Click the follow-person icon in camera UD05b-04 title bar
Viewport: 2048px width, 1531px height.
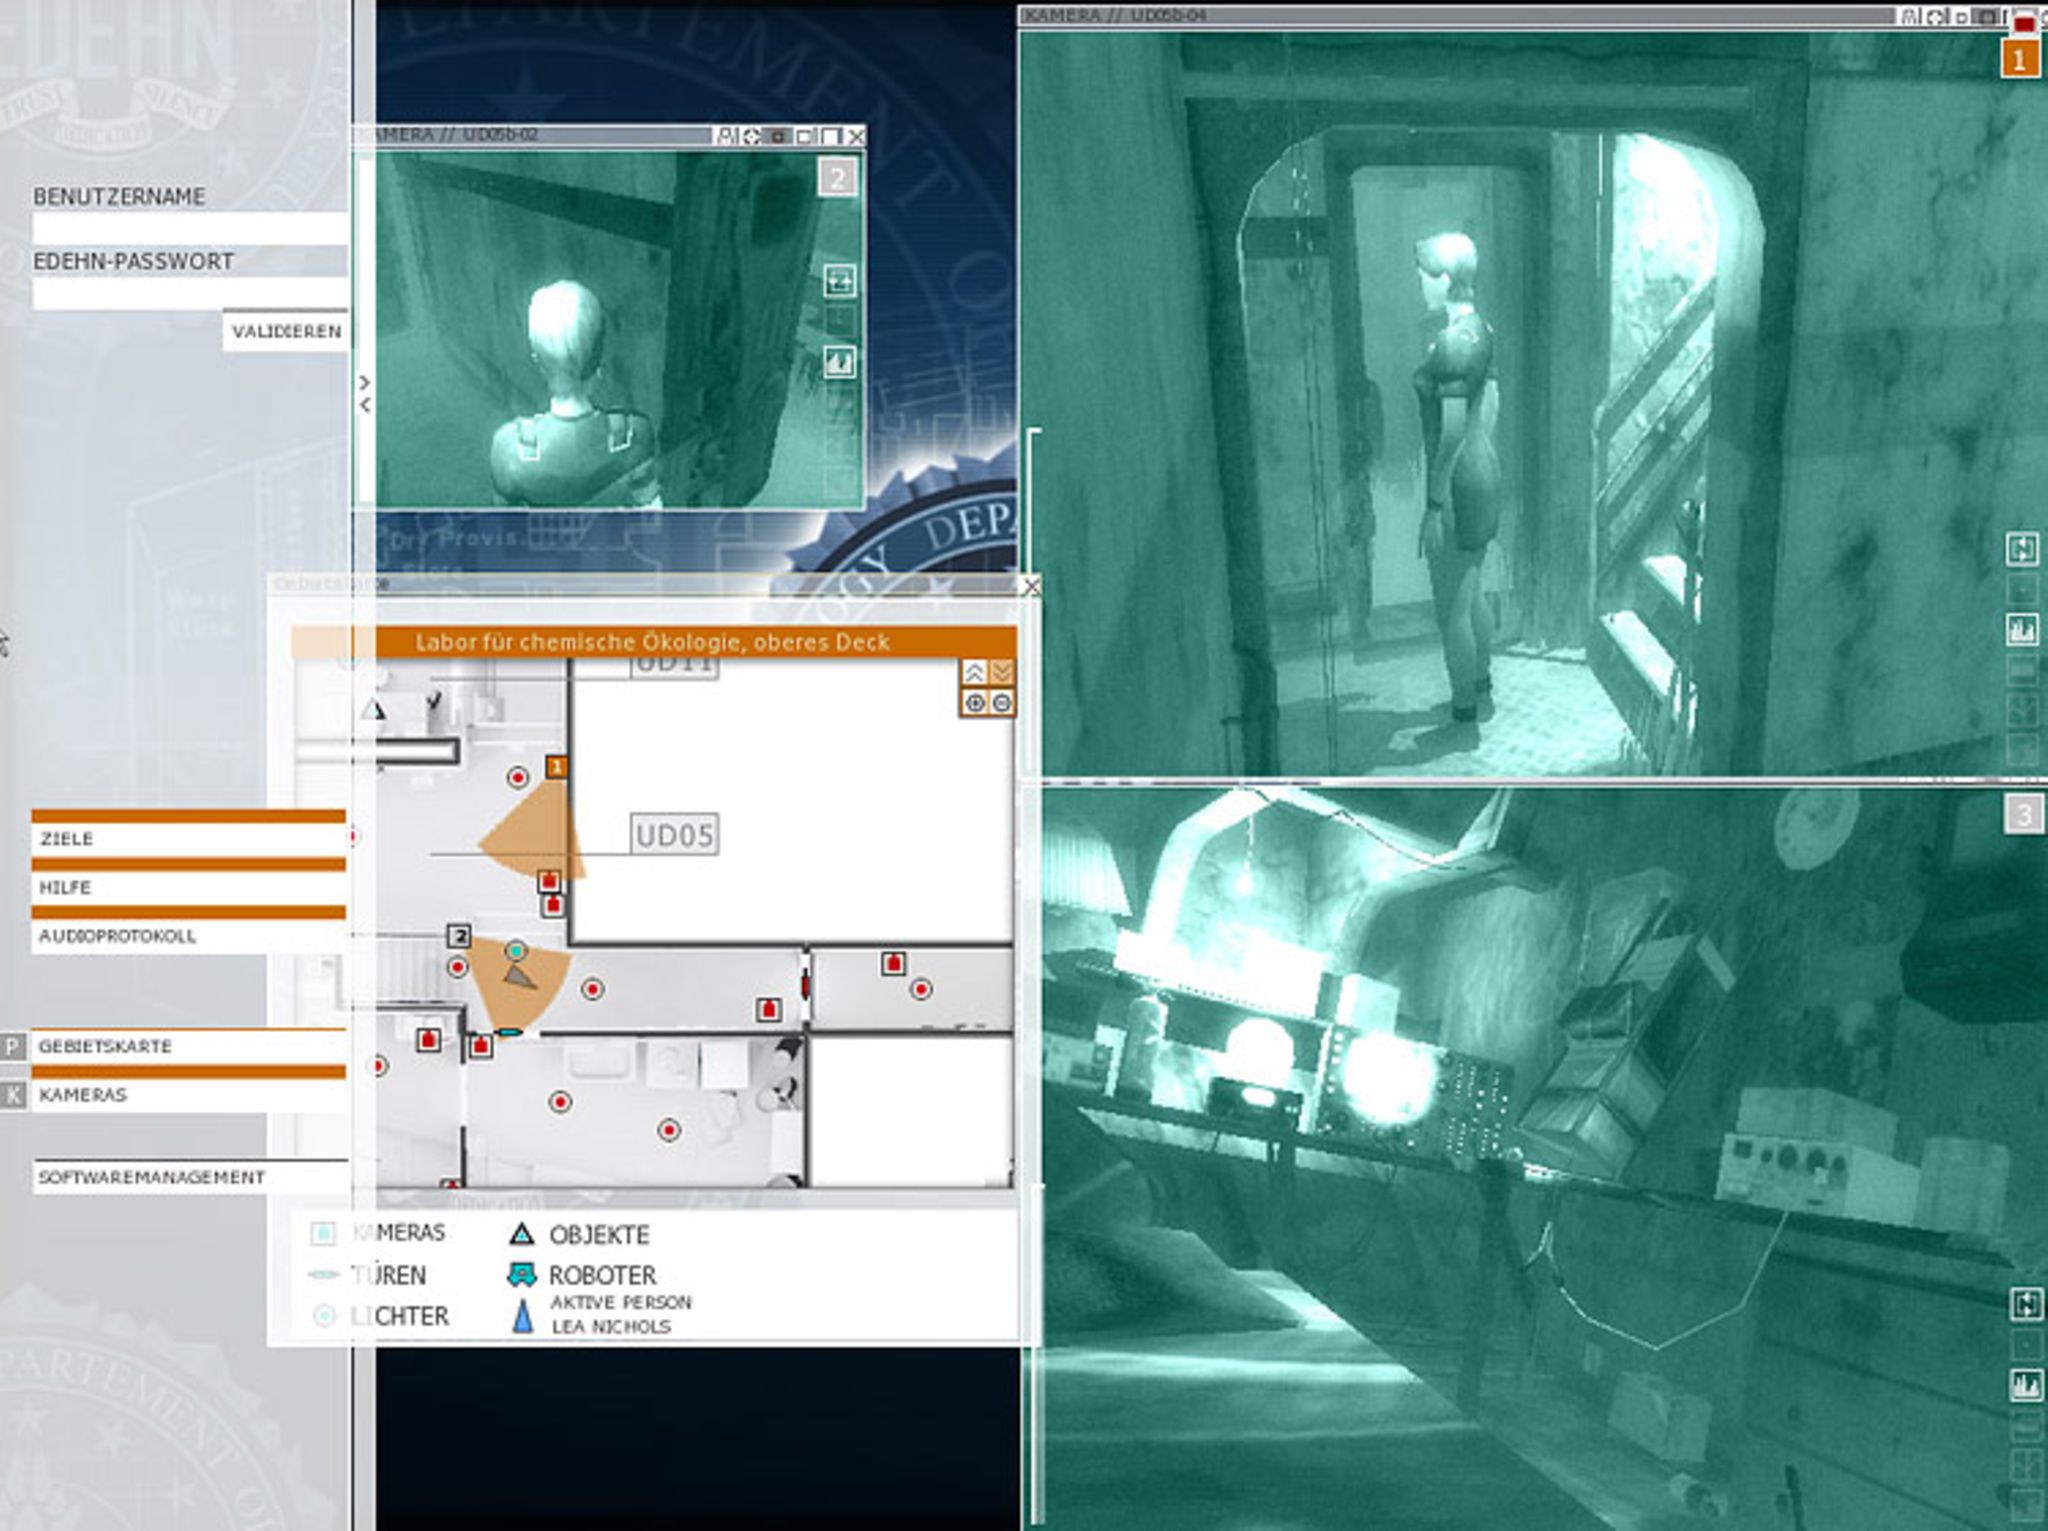pyautogui.click(x=1909, y=17)
